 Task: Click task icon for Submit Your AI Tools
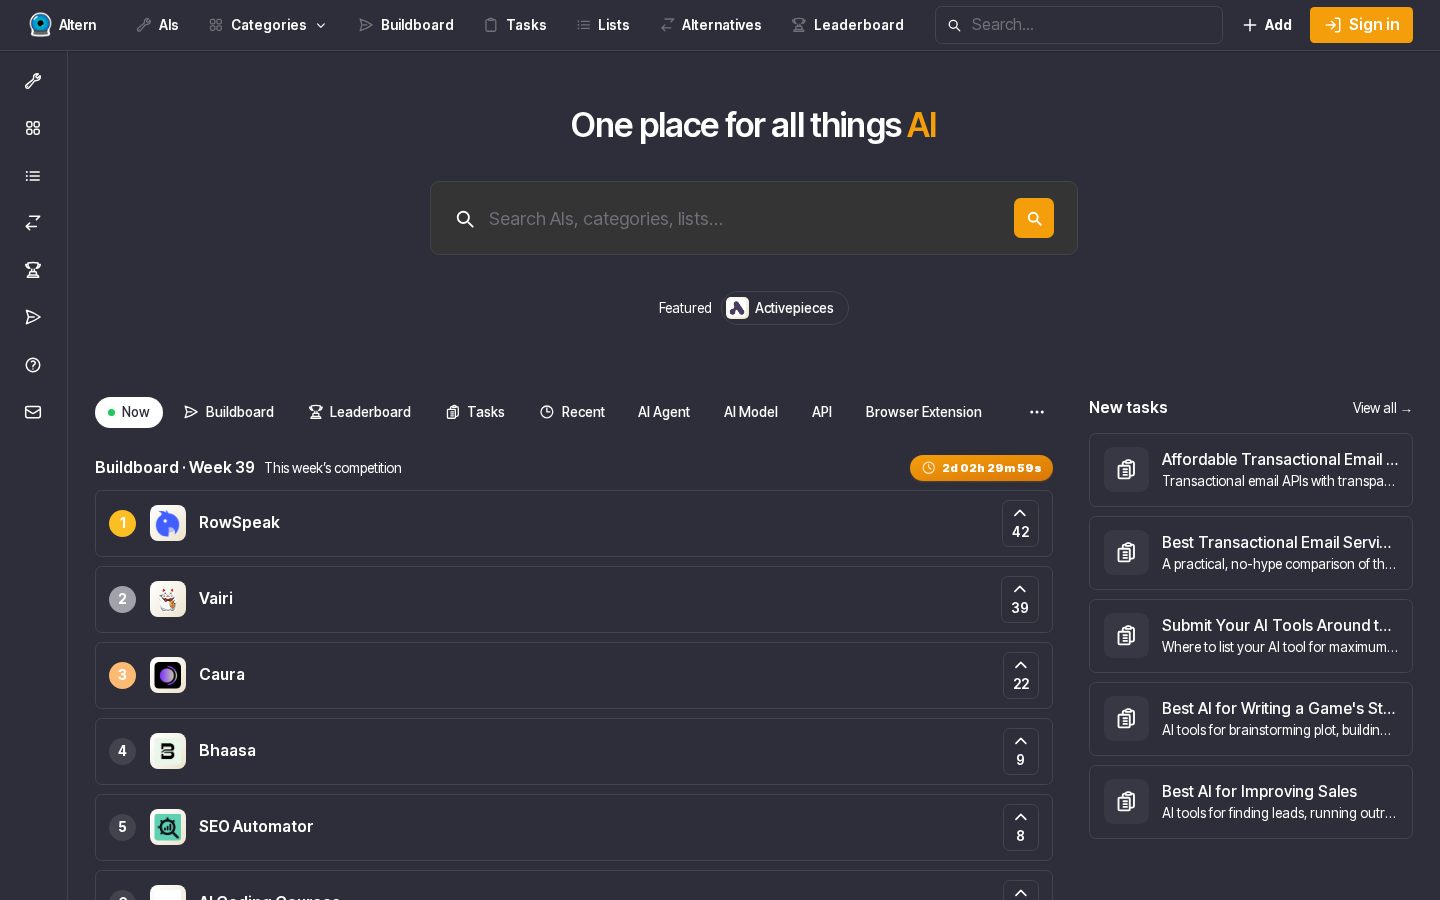coord(1126,636)
